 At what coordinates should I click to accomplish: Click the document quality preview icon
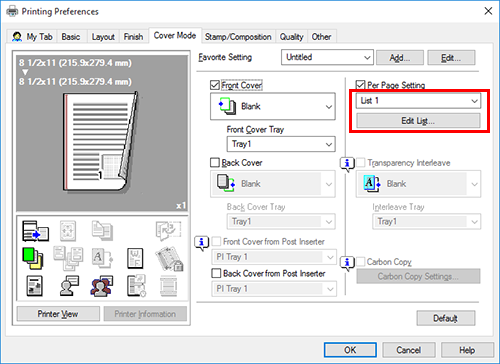pos(34,286)
